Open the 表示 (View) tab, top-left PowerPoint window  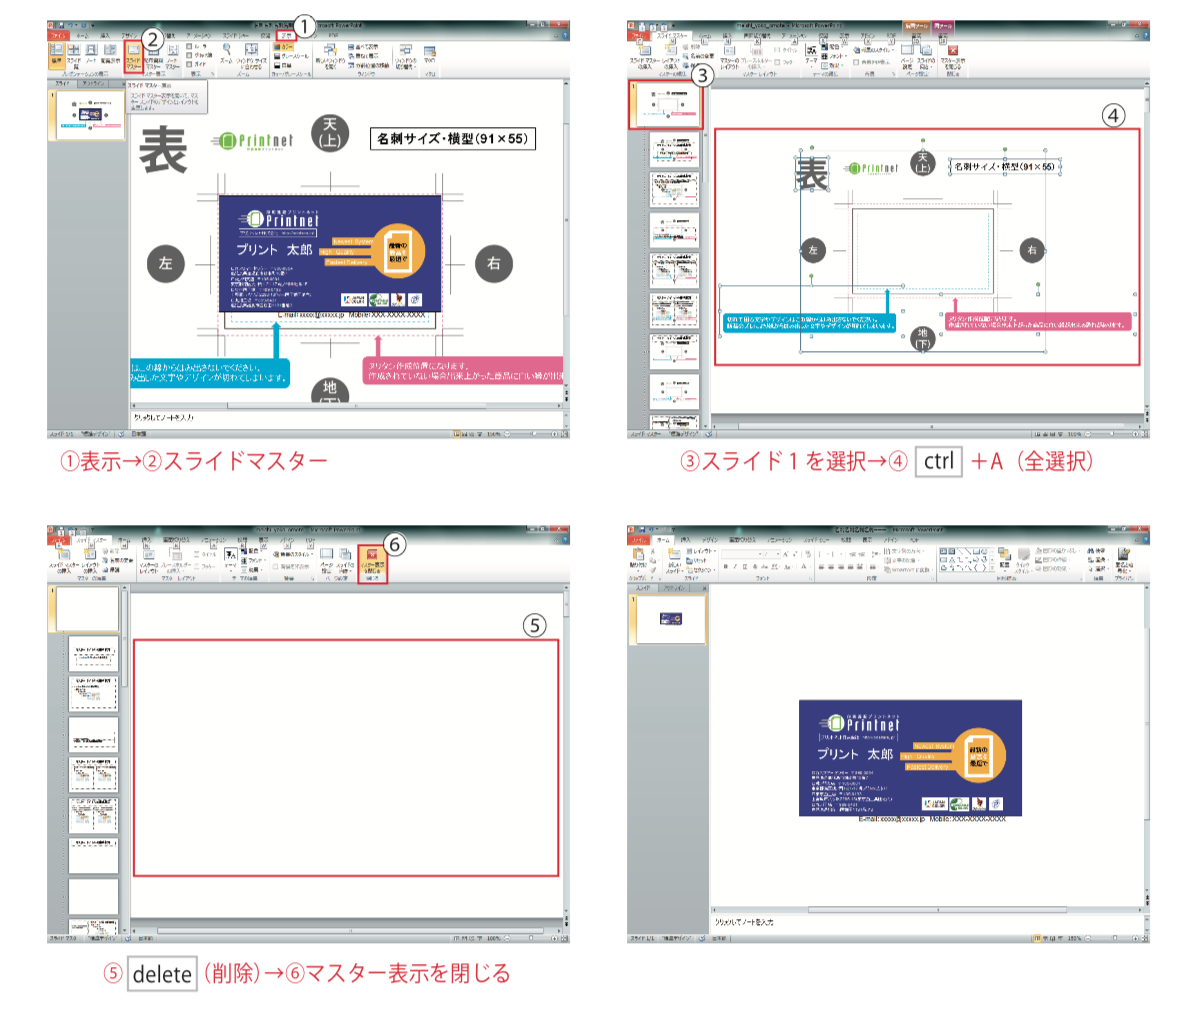coord(287,35)
